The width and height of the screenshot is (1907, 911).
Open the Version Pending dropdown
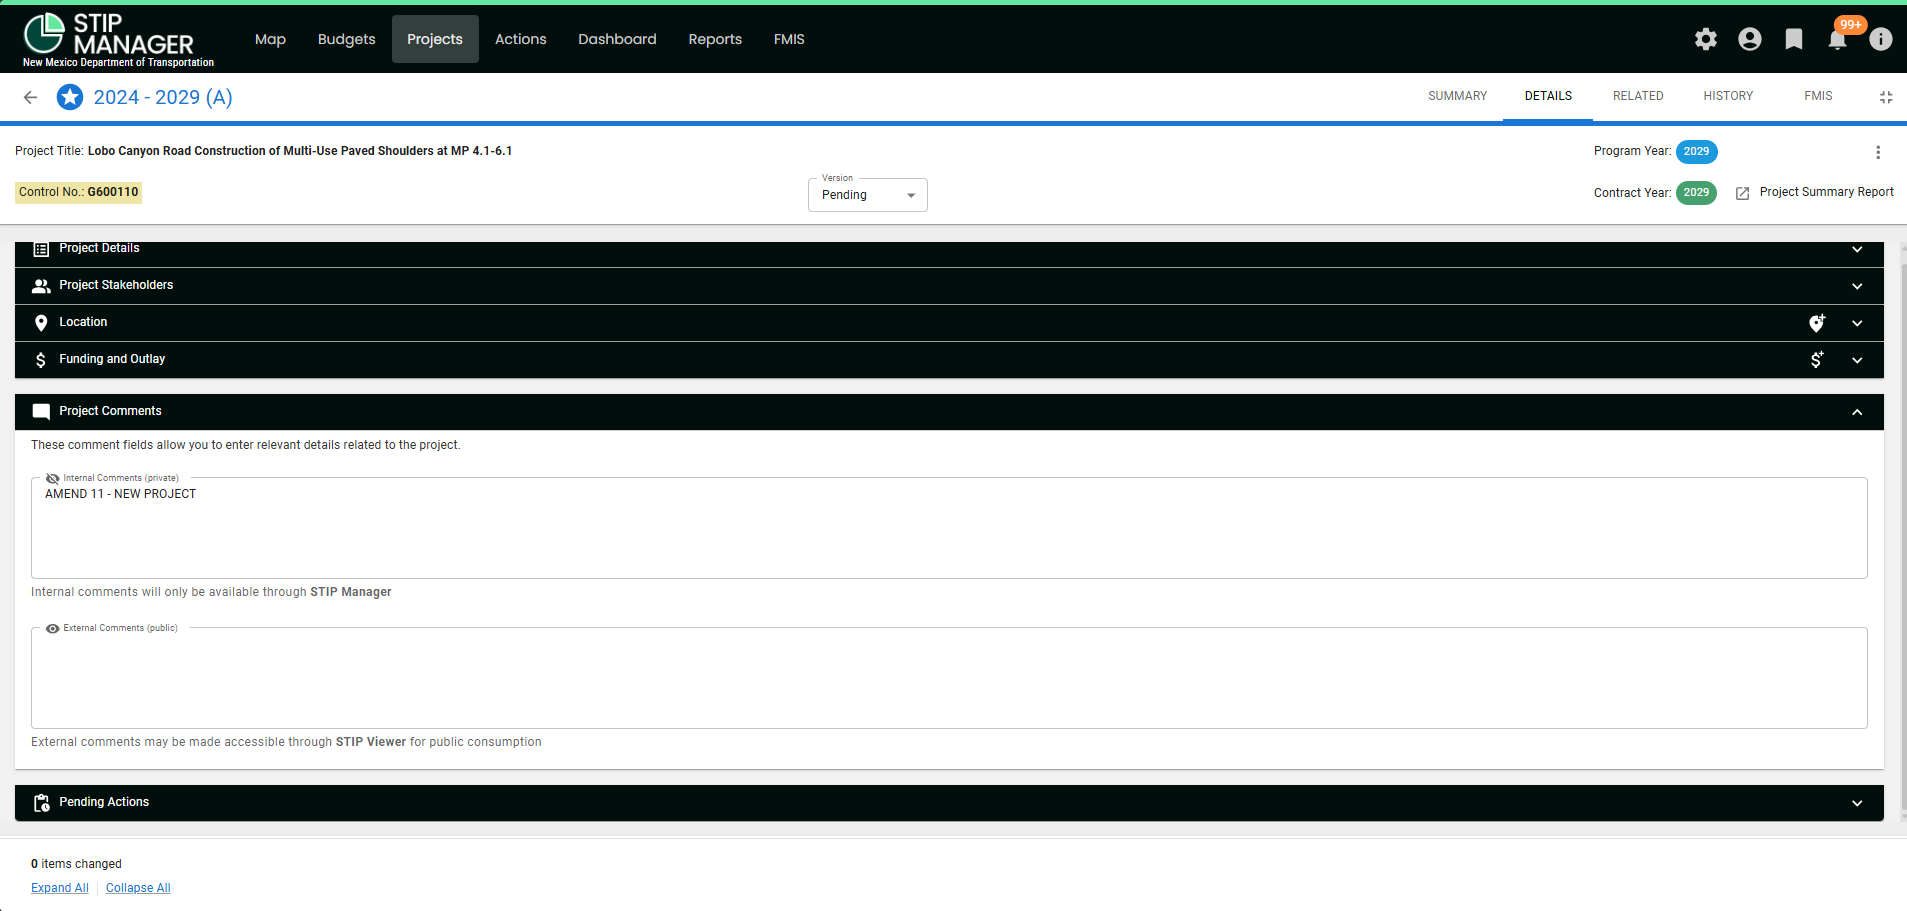868,195
